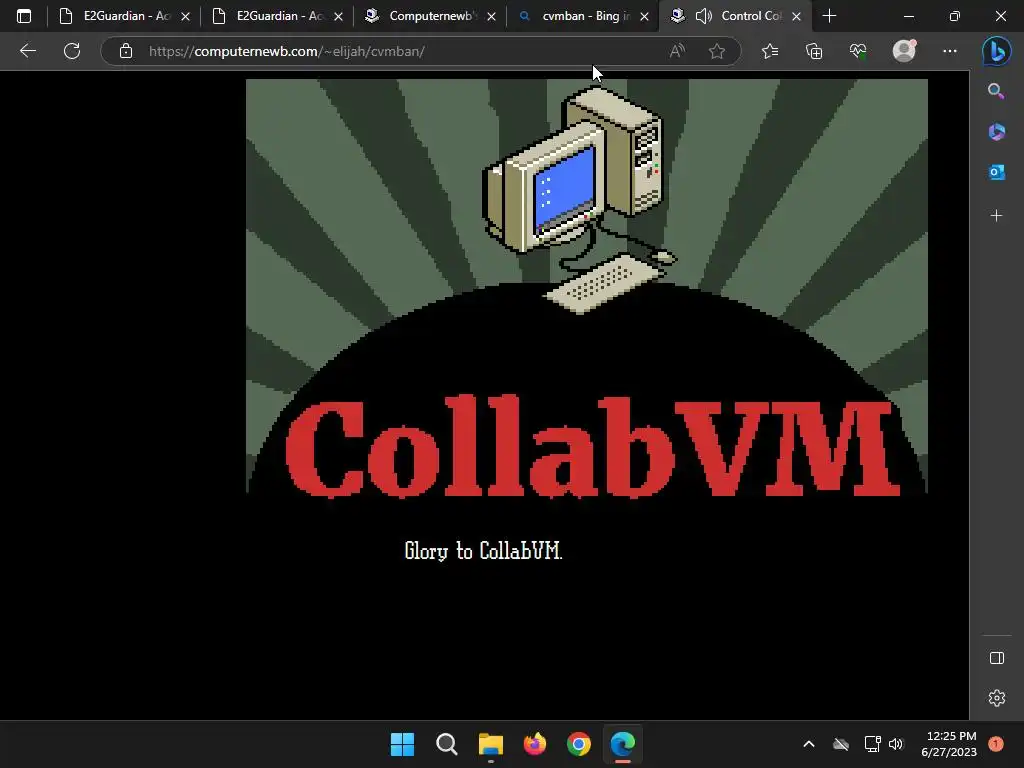Open the Bing Chat sidebar button

pyautogui.click(x=997, y=52)
